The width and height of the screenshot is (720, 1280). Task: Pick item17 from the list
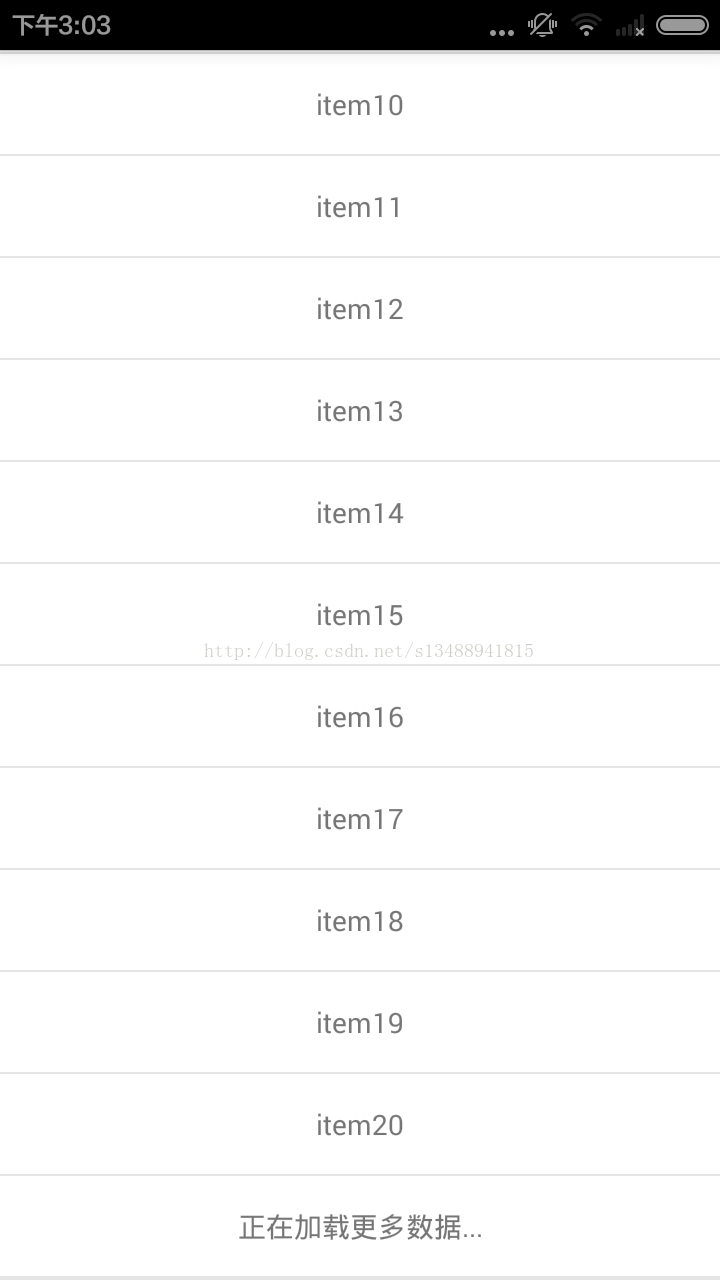360,818
